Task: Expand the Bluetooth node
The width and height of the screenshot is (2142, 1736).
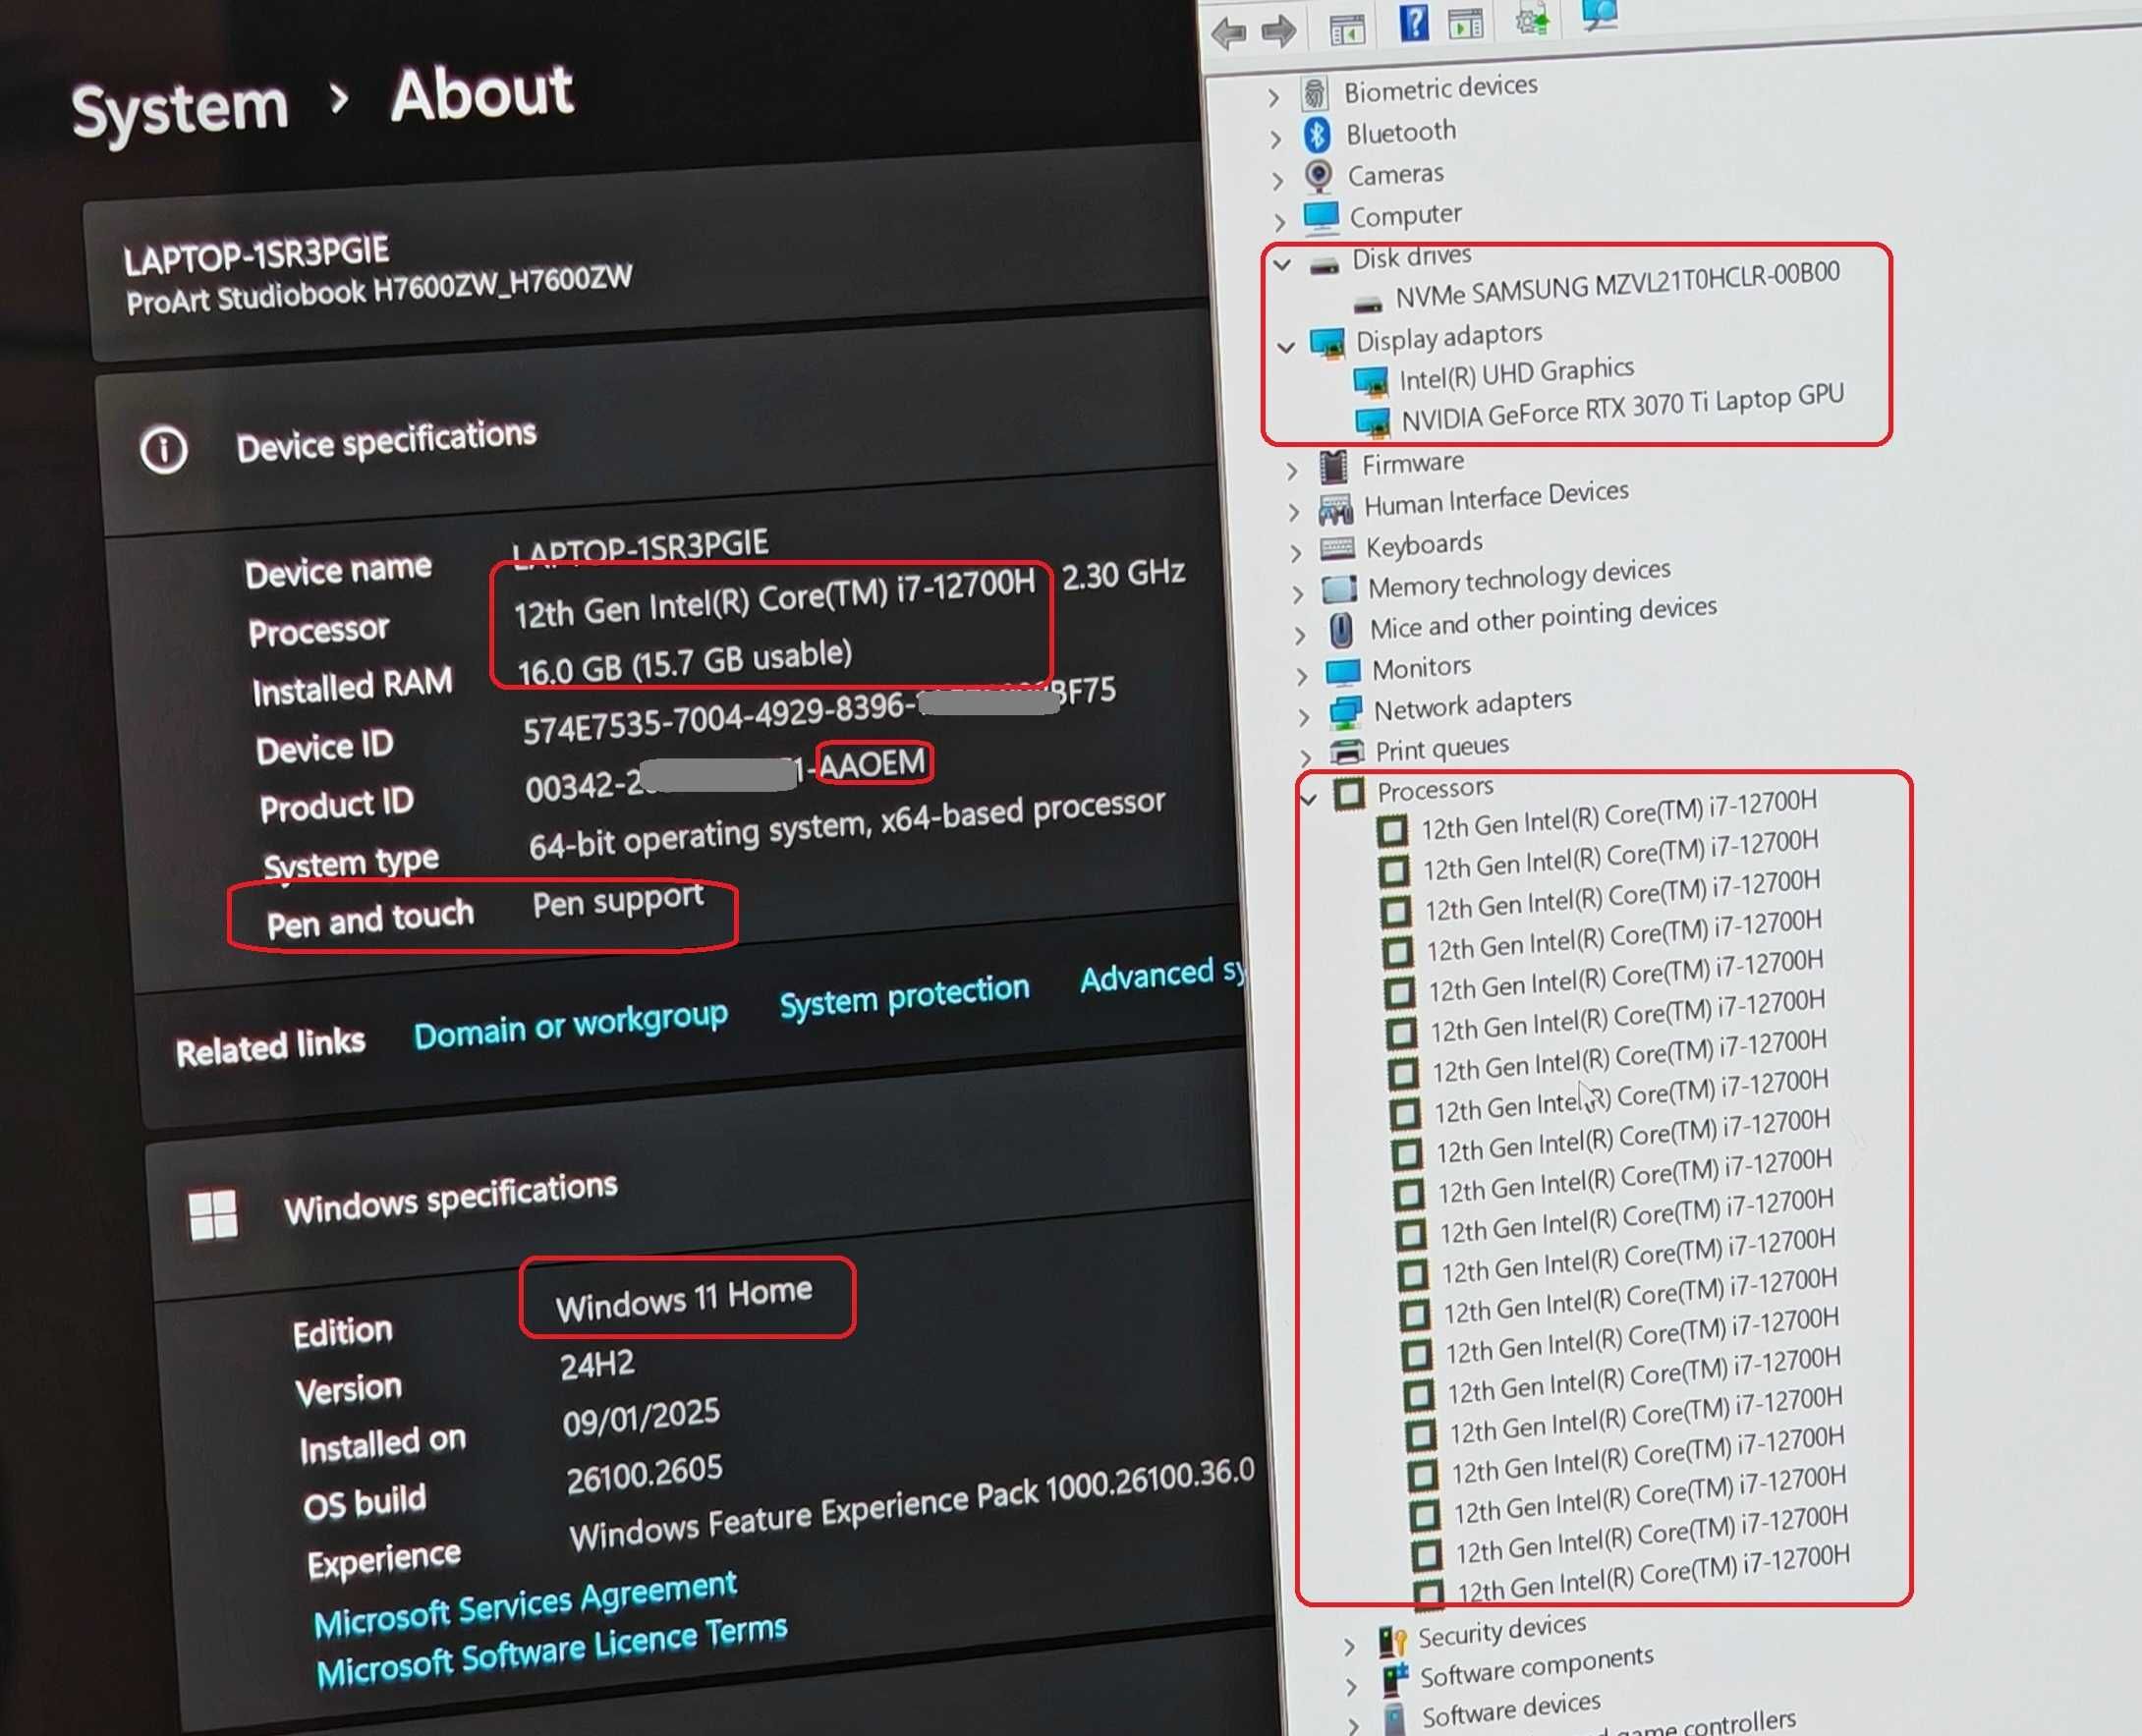Action: tap(1275, 139)
